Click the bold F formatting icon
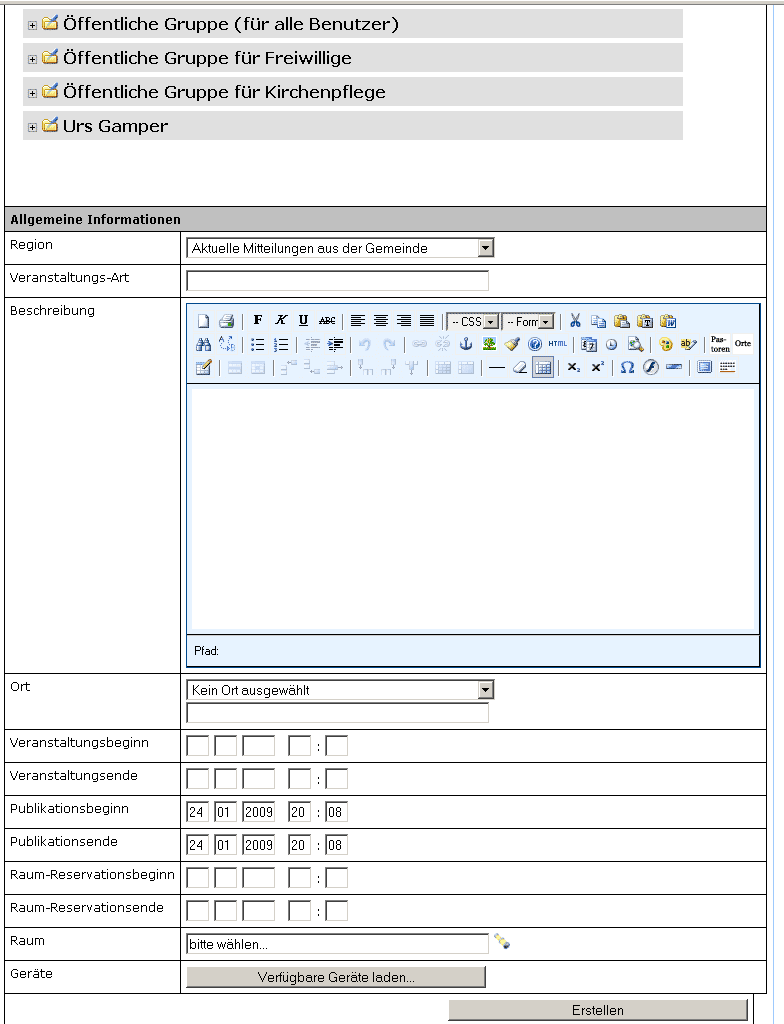The width and height of the screenshot is (784, 1024). (x=258, y=321)
